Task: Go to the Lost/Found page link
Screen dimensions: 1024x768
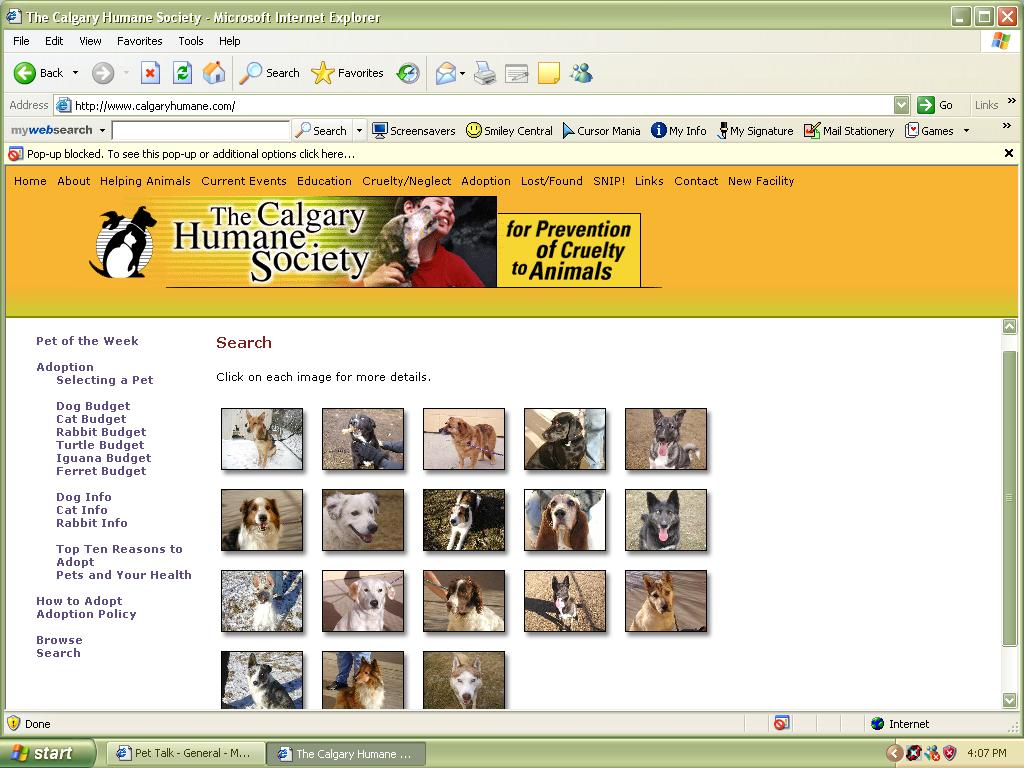Action: (x=551, y=181)
